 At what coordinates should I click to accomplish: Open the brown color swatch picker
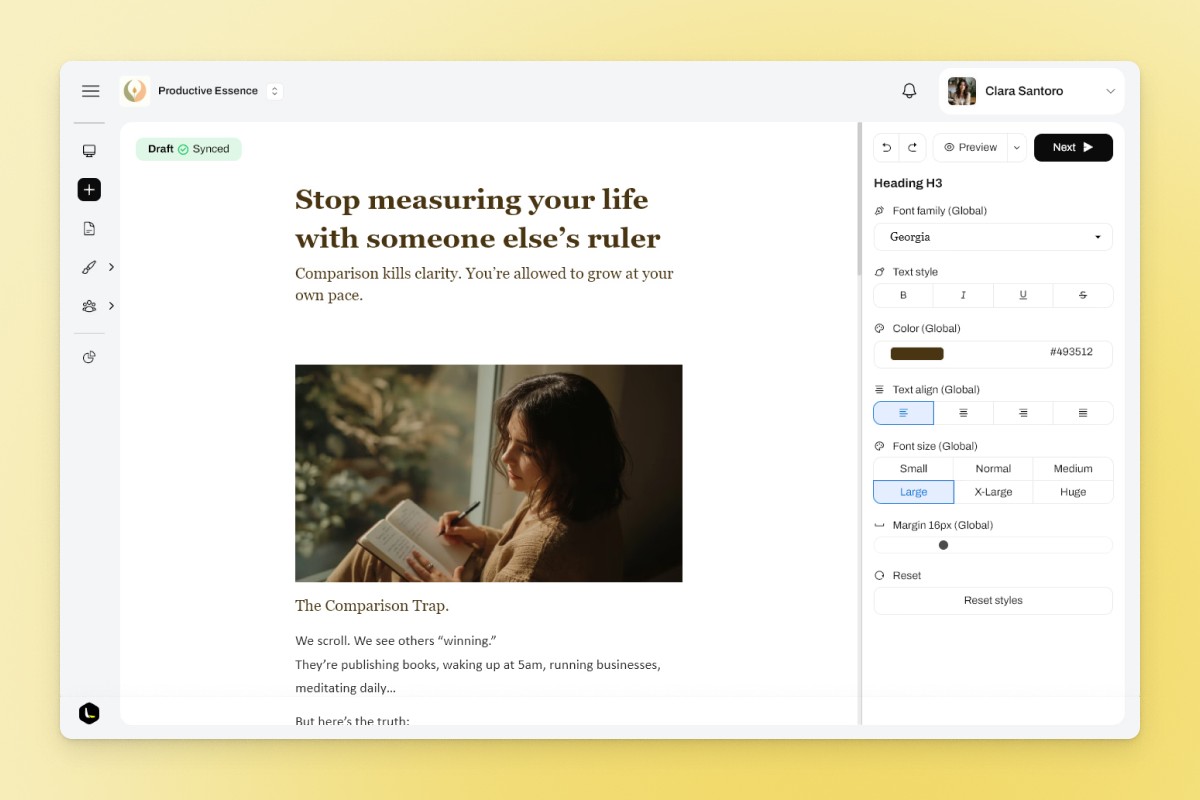tap(917, 354)
